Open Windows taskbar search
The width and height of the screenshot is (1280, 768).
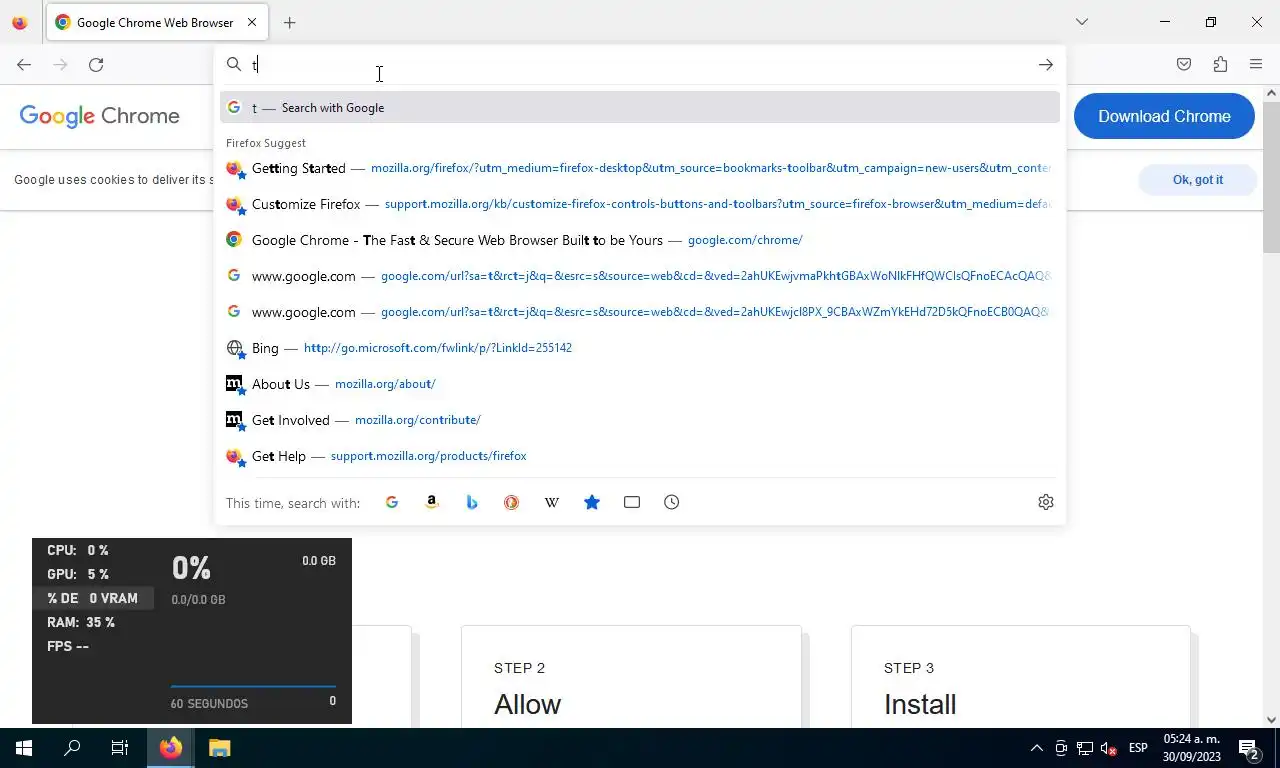pos(72,748)
